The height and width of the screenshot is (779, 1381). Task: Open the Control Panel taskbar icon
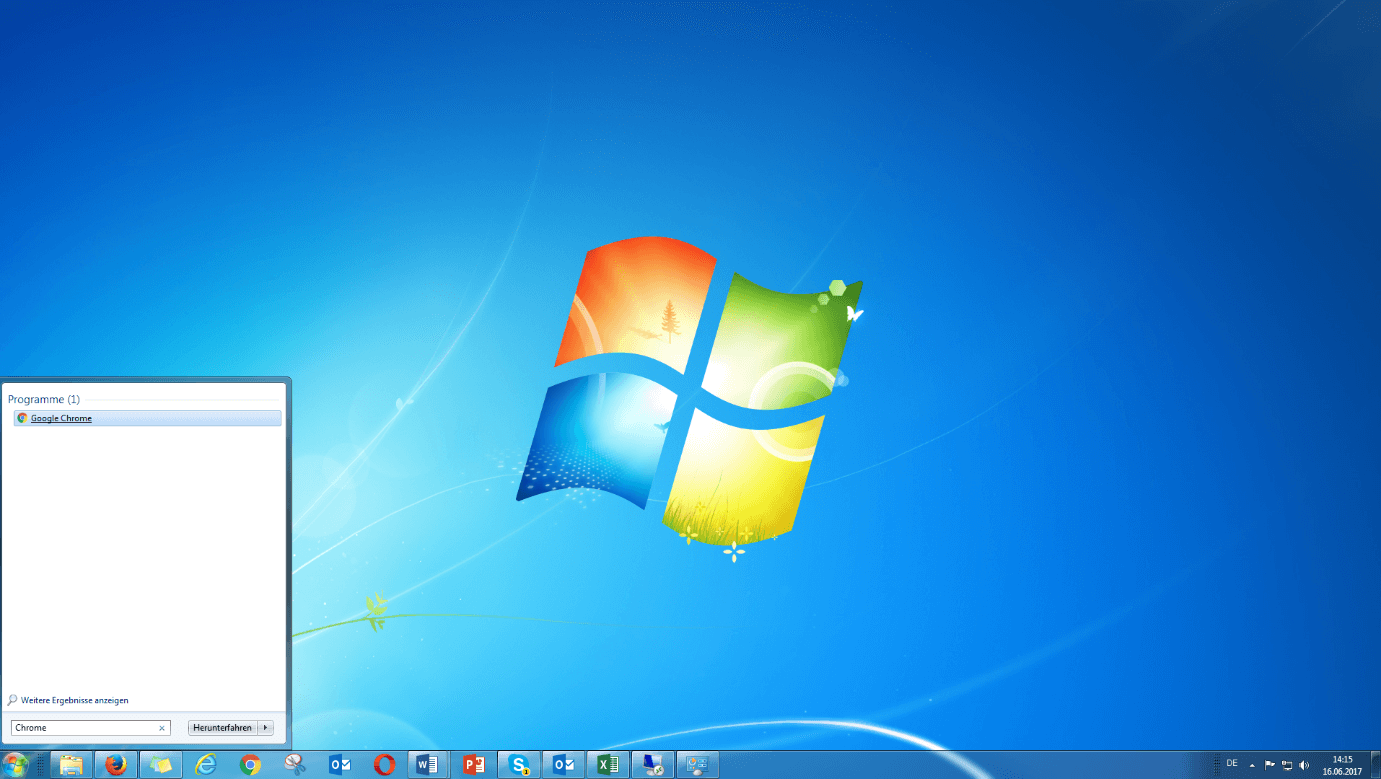(698, 765)
